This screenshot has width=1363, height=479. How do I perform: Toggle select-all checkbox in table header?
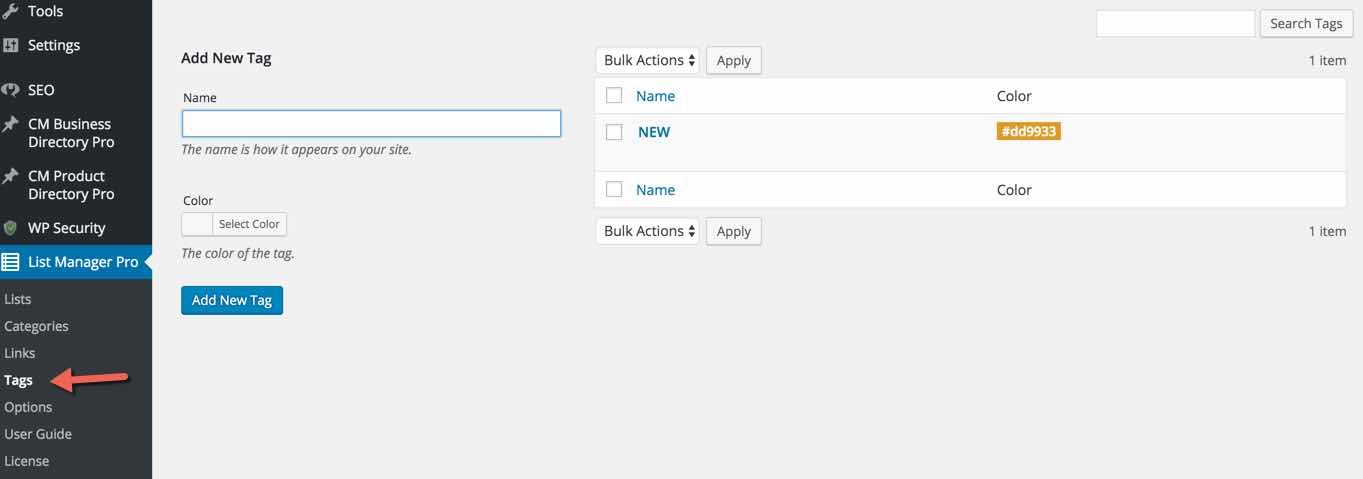pyautogui.click(x=615, y=96)
